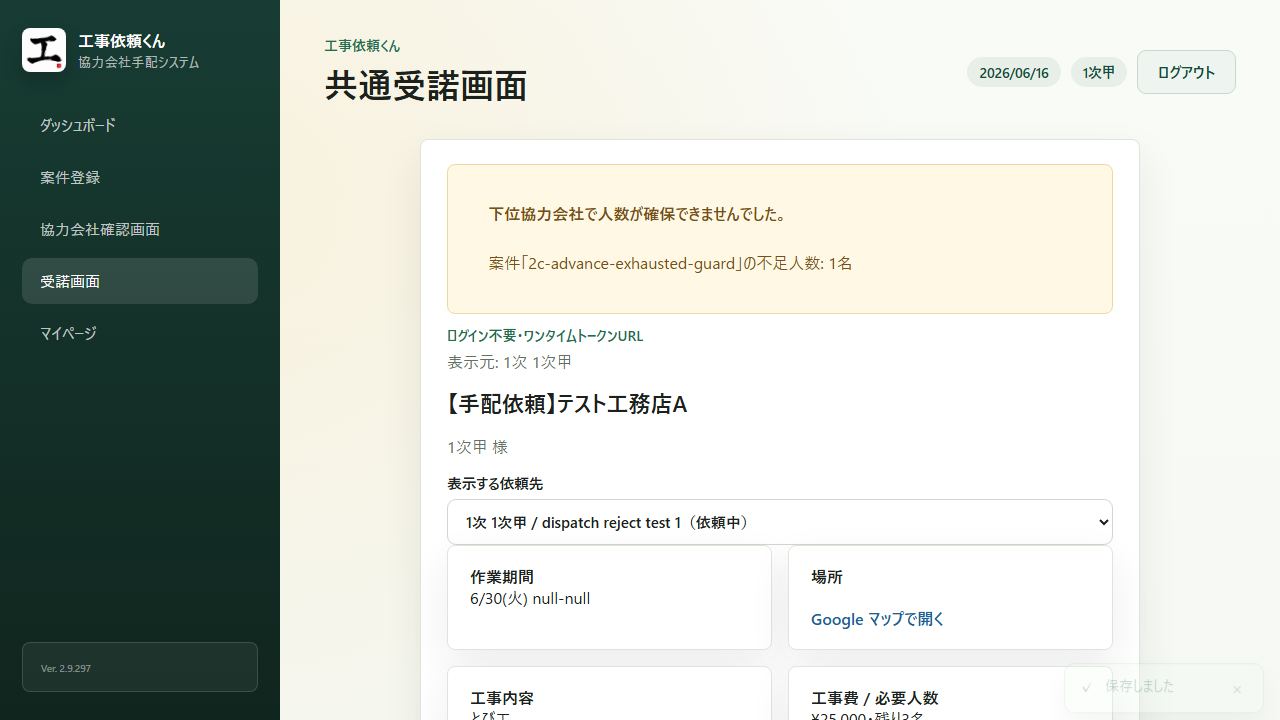The image size is (1280, 720).
Task: Dismiss the 保存しました toast with X
Action: click(1237, 689)
